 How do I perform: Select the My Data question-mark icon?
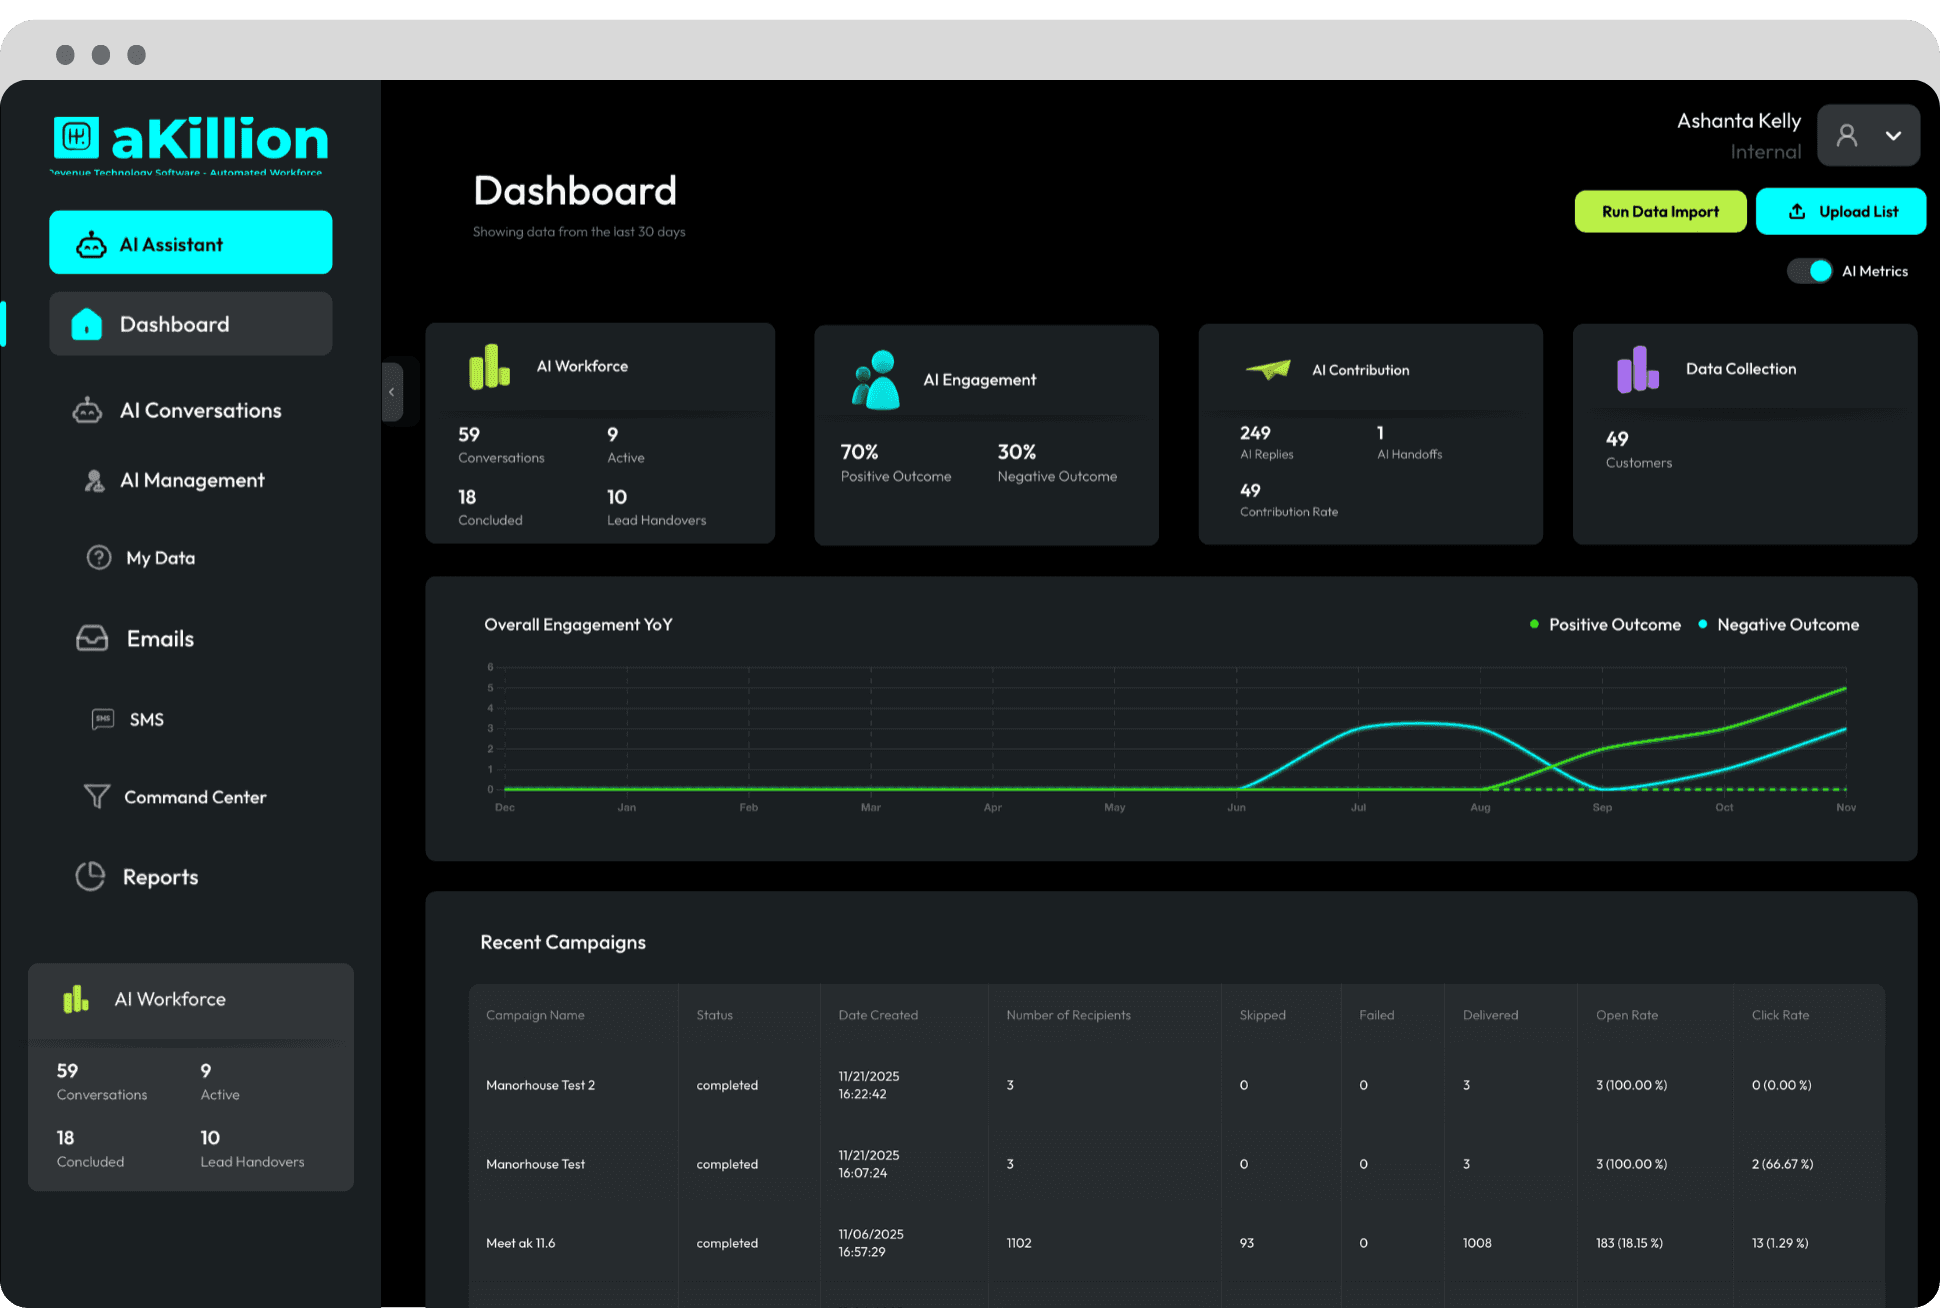99,557
